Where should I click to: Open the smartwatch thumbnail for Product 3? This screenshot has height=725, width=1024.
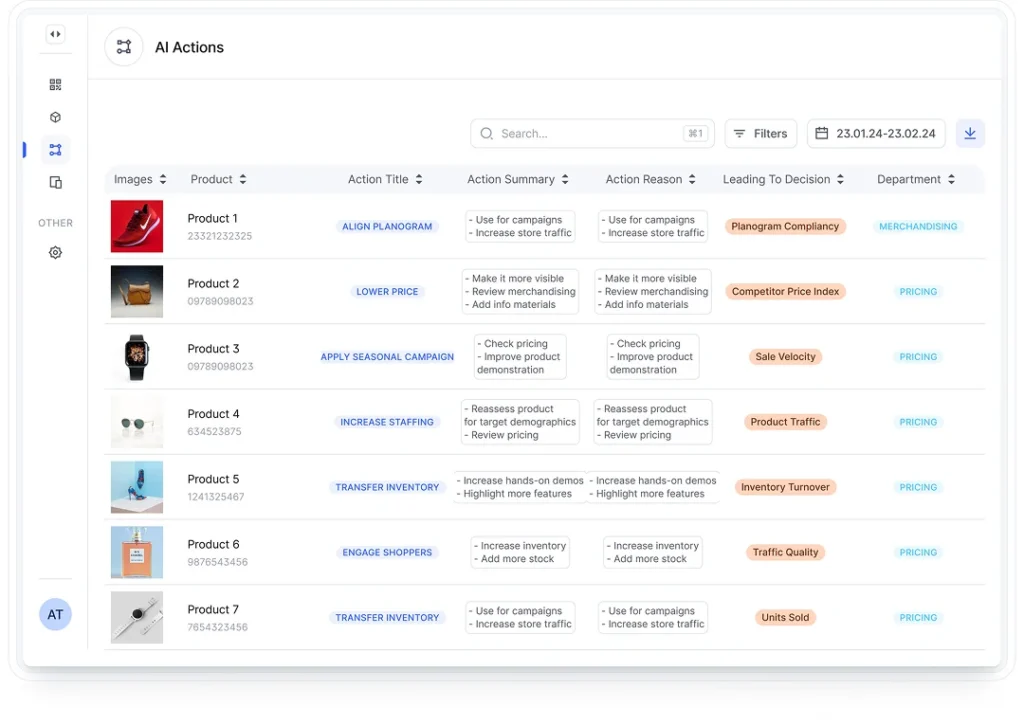(137, 357)
